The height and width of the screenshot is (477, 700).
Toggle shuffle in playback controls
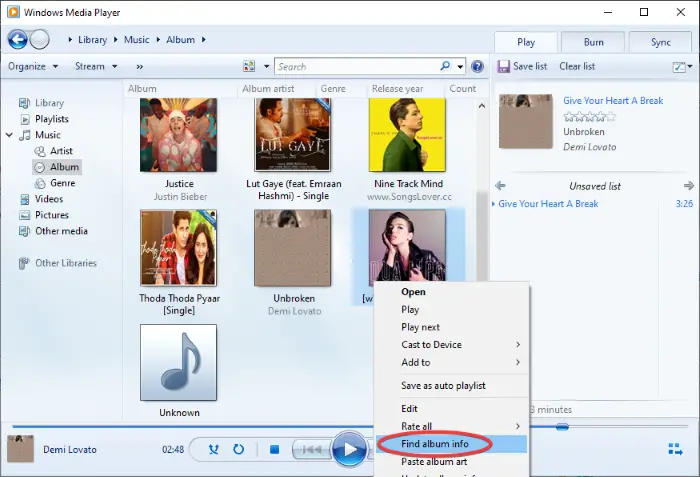pyautogui.click(x=214, y=449)
